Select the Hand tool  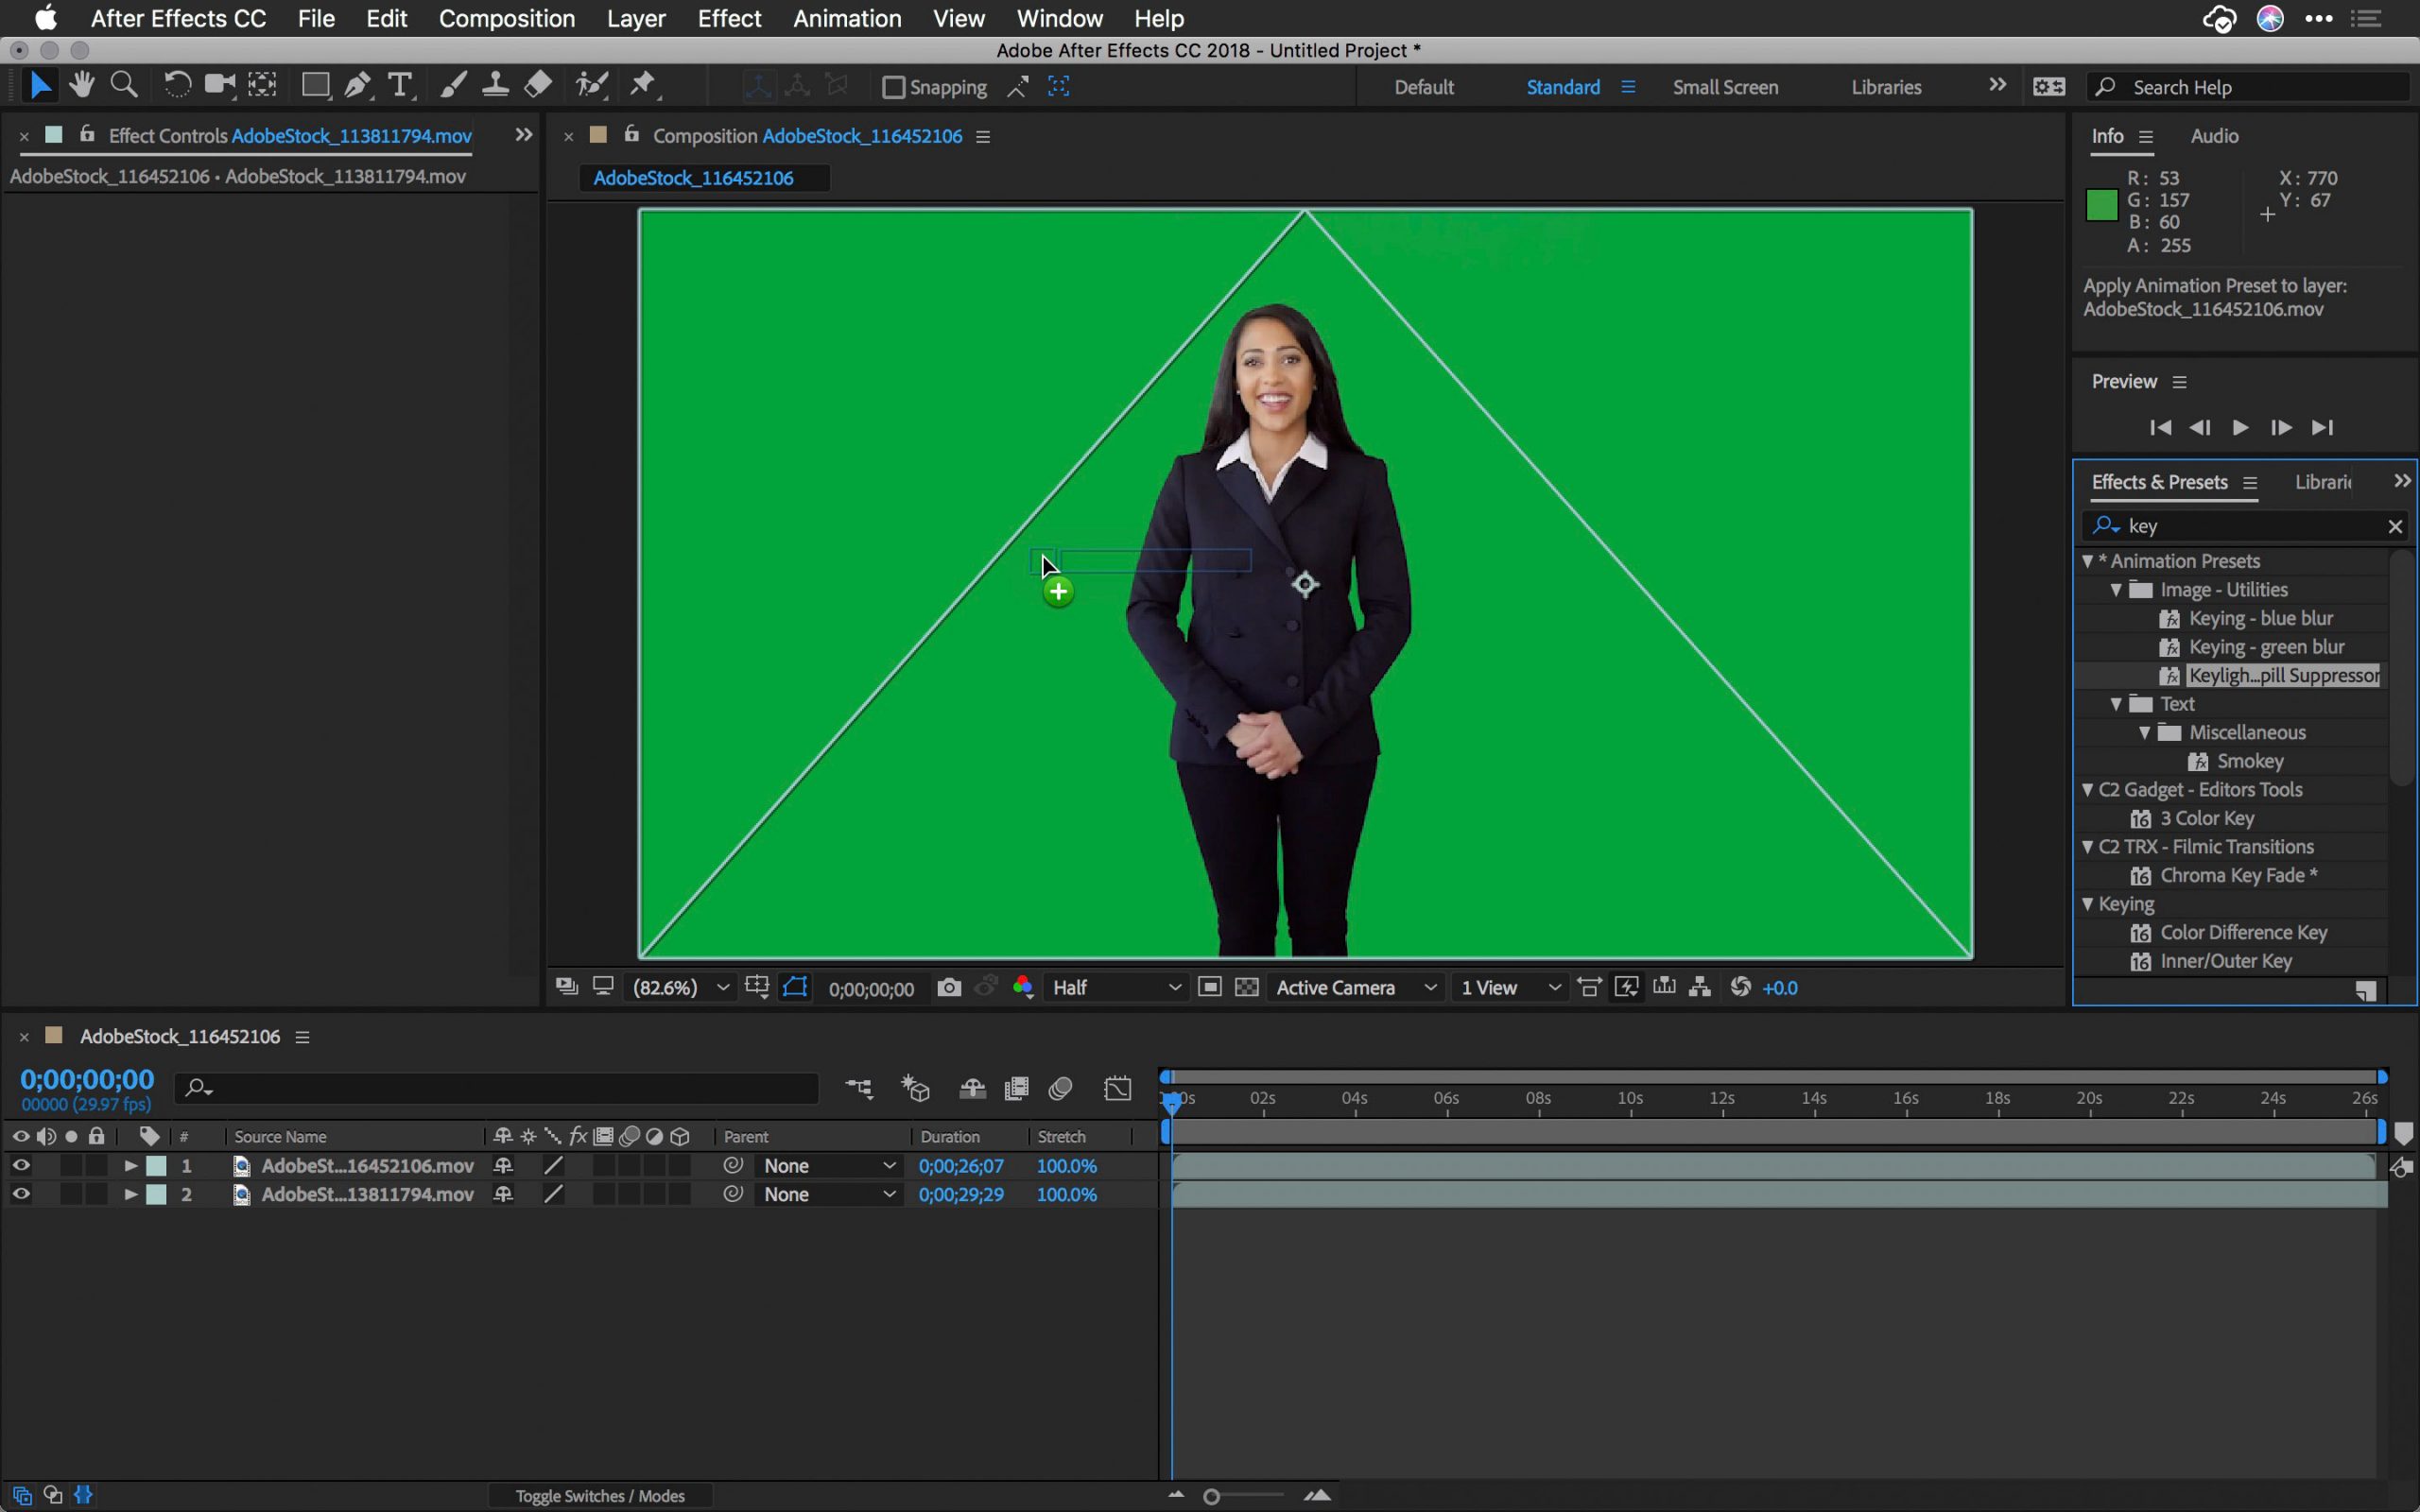(x=82, y=86)
